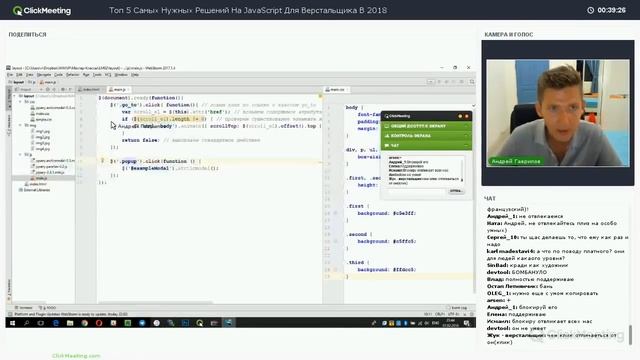640x360 pixels.
Task: Click the WebStorm icon in taskbar
Action: coord(229,323)
